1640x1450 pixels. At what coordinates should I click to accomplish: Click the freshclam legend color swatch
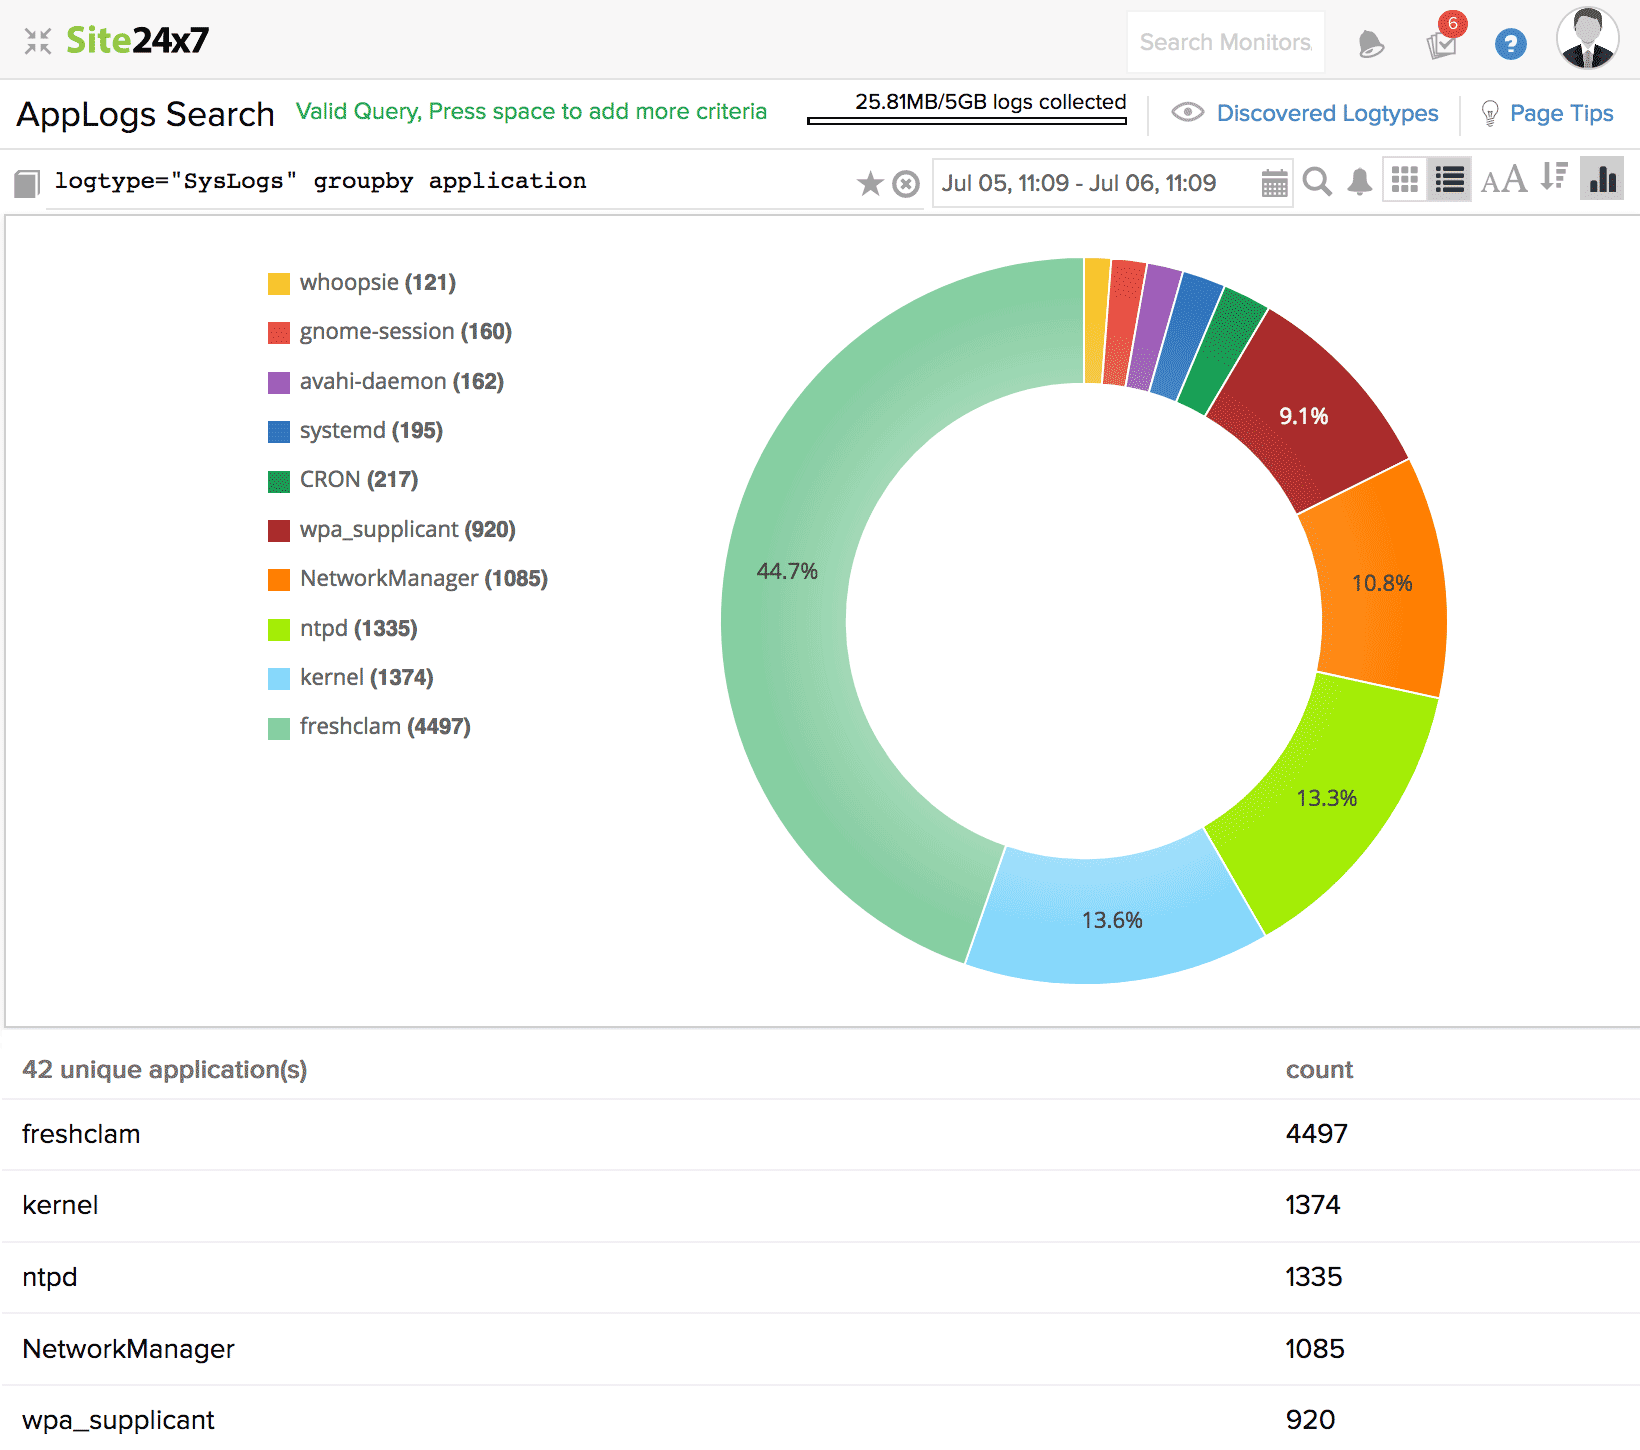(x=279, y=728)
